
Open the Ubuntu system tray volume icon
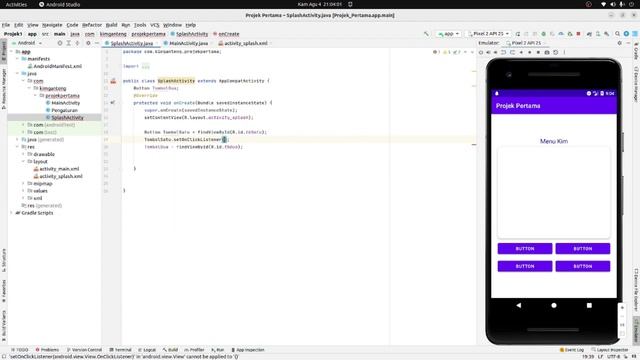(613, 4)
